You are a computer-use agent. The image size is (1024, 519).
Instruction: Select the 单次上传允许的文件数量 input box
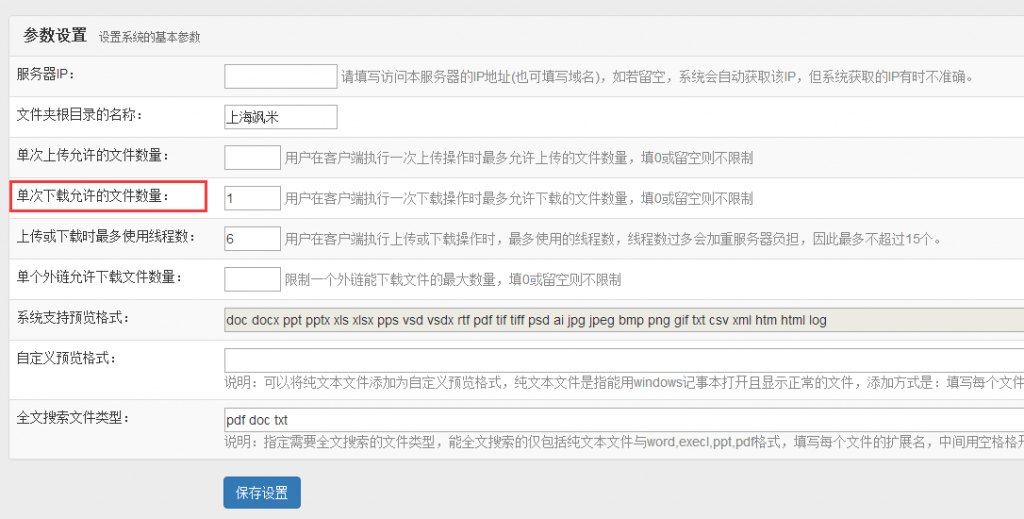(252, 157)
